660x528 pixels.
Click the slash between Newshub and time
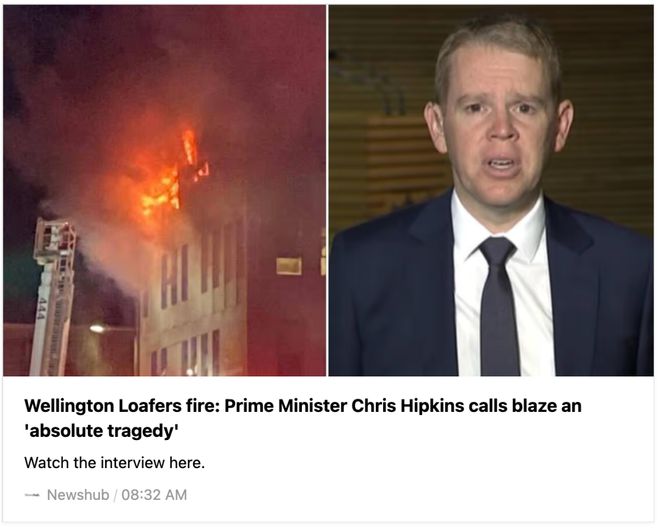tap(115, 495)
